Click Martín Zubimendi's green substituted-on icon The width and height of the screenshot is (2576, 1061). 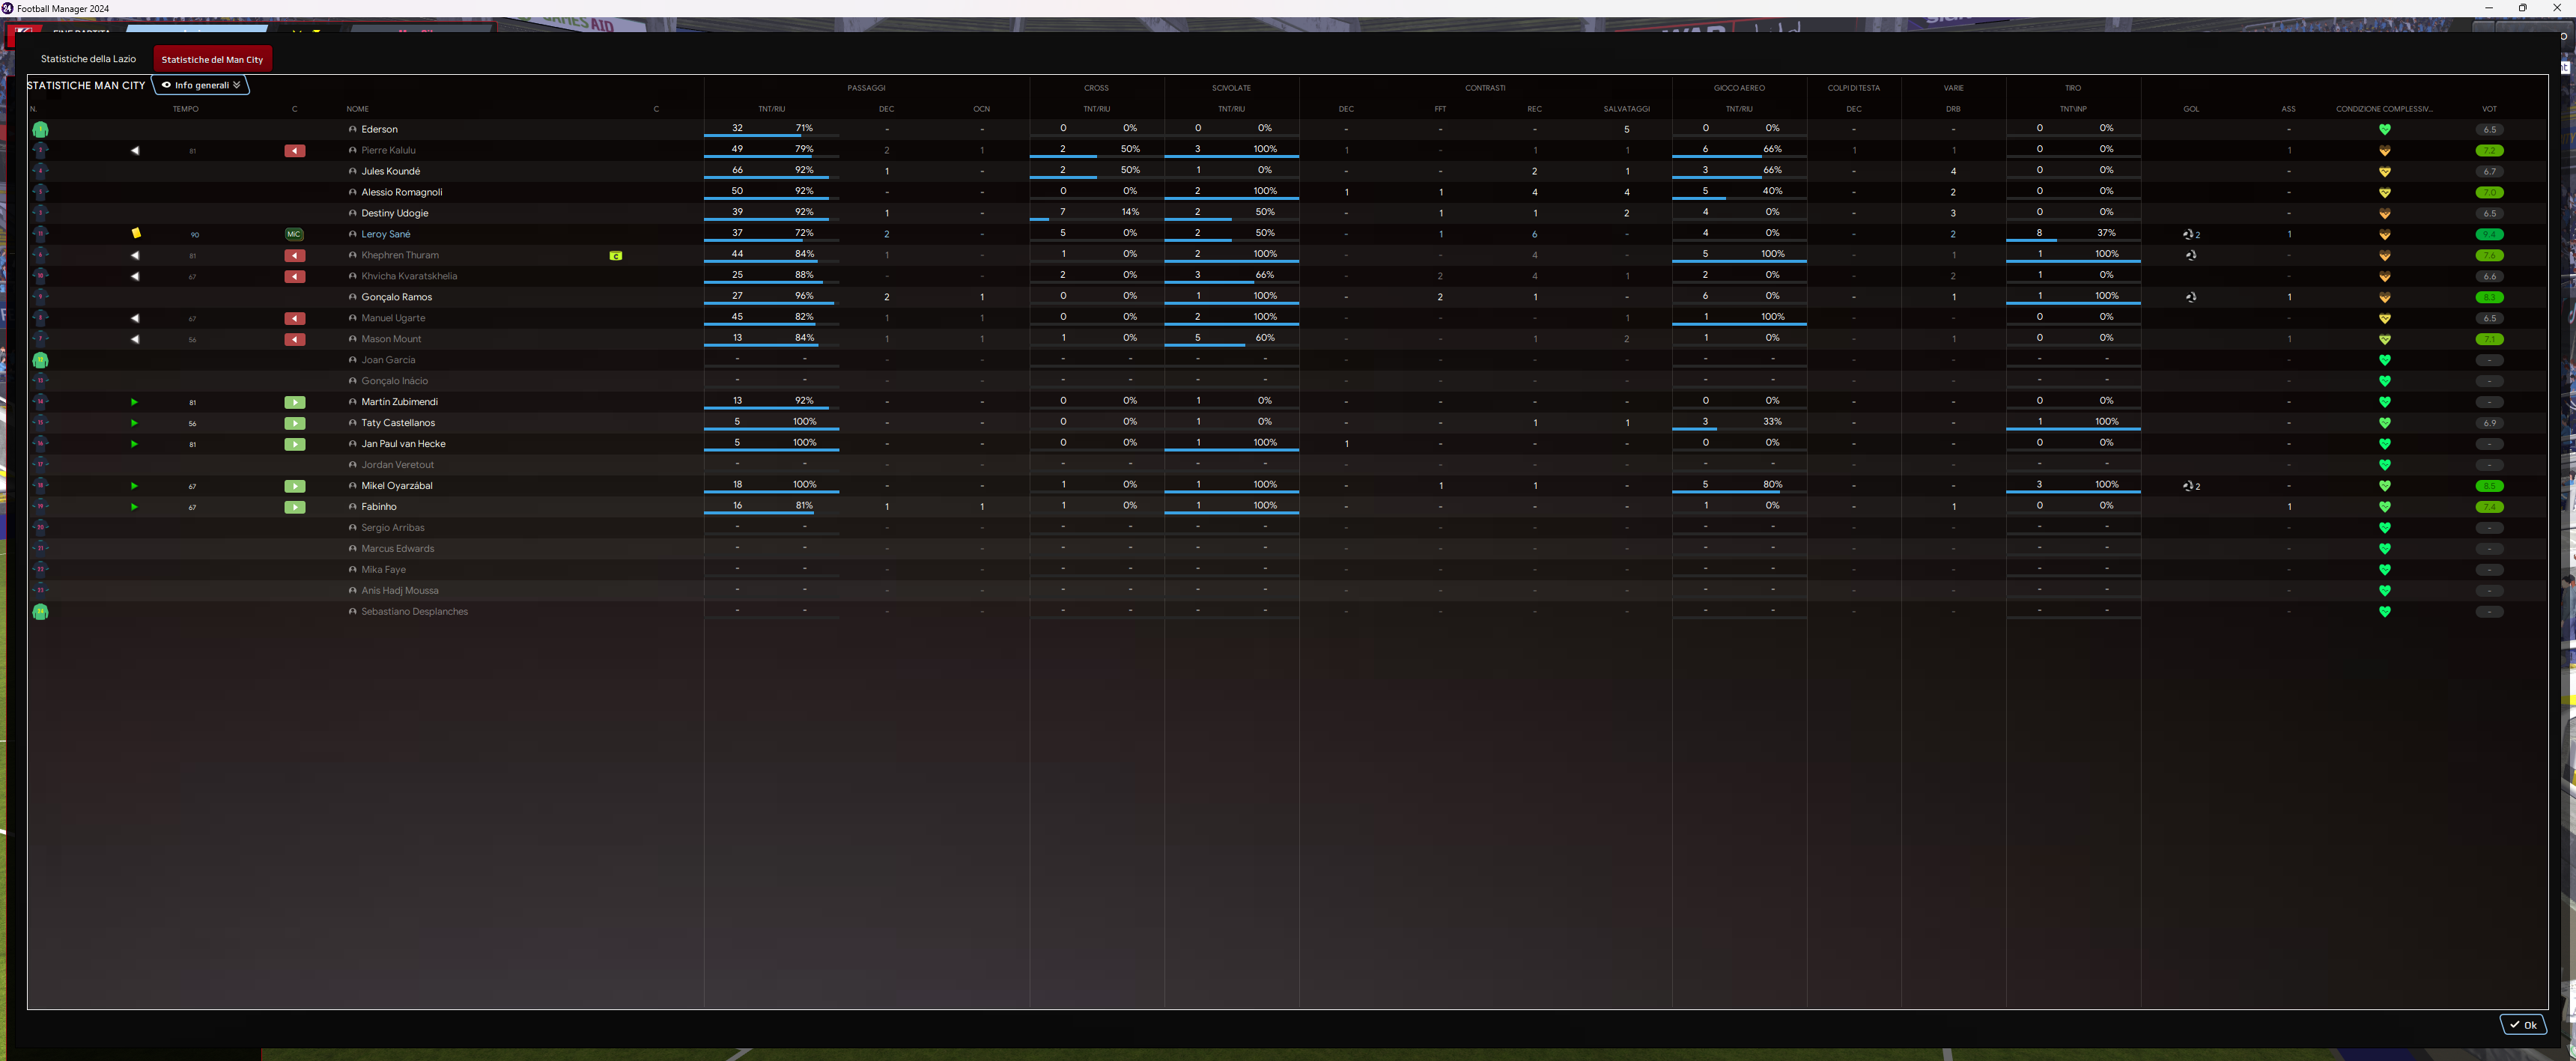tap(294, 403)
